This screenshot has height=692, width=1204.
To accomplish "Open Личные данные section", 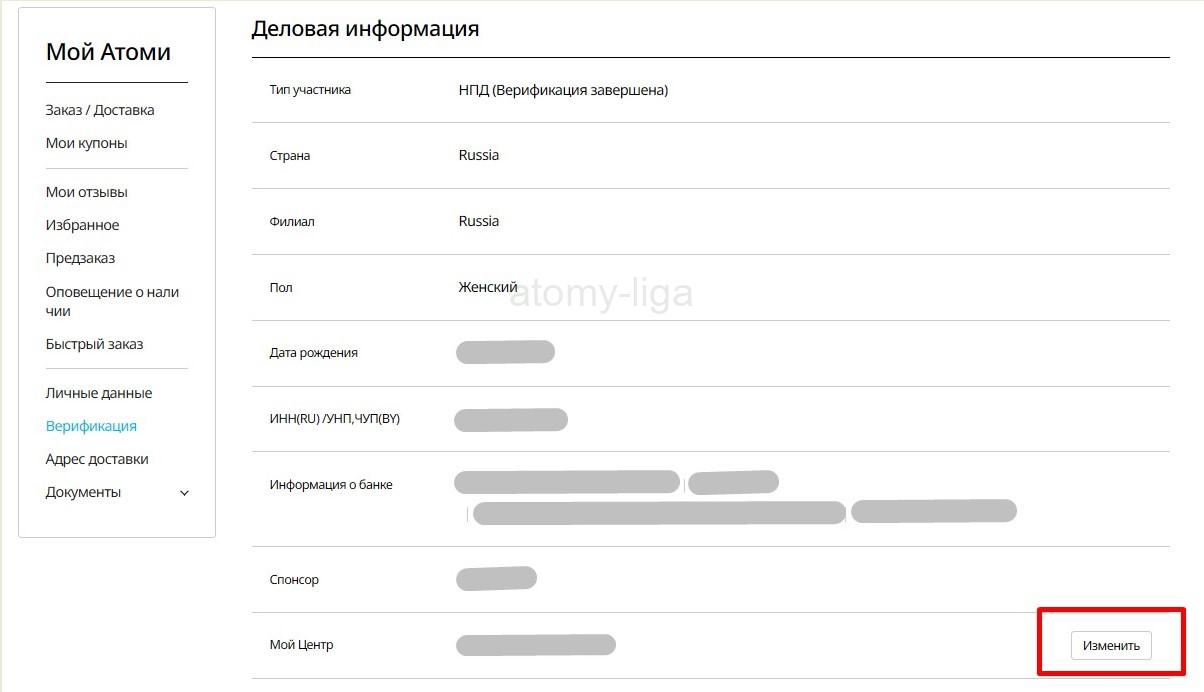I will [99, 393].
